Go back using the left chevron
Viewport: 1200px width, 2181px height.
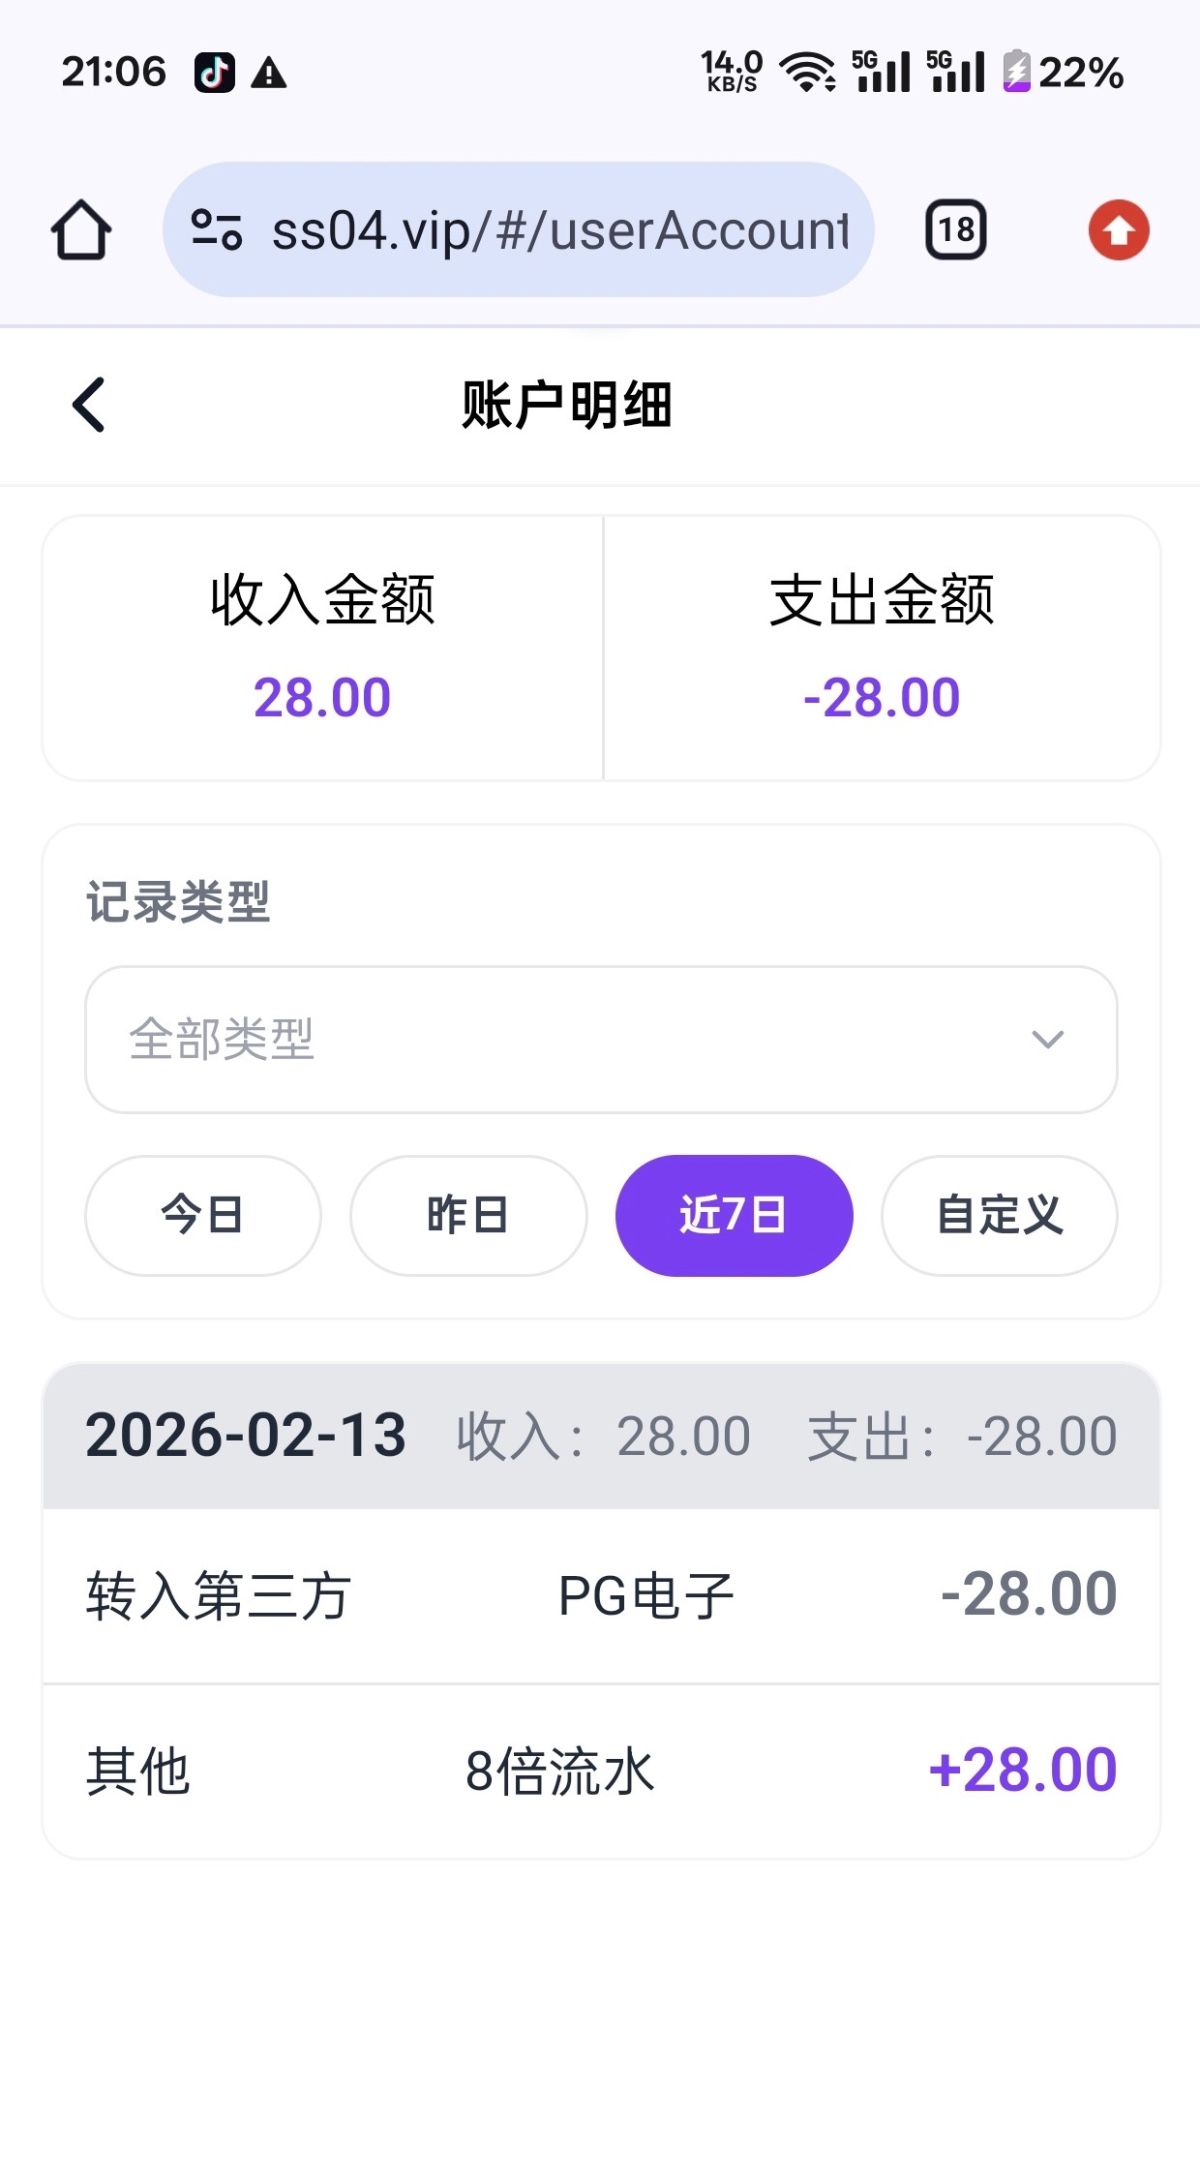click(x=89, y=405)
